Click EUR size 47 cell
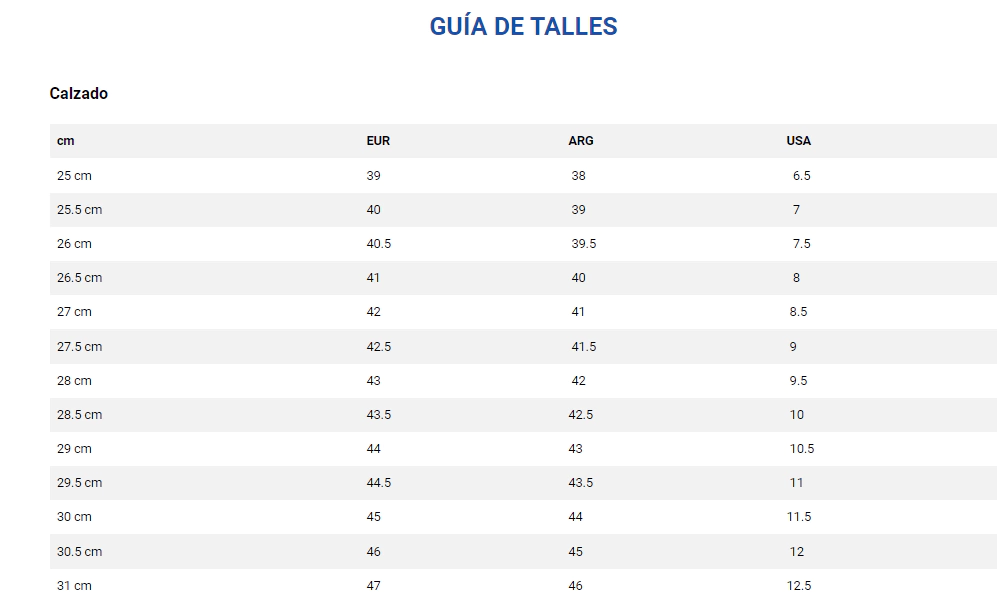This screenshot has height=603, width=997. 374,586
